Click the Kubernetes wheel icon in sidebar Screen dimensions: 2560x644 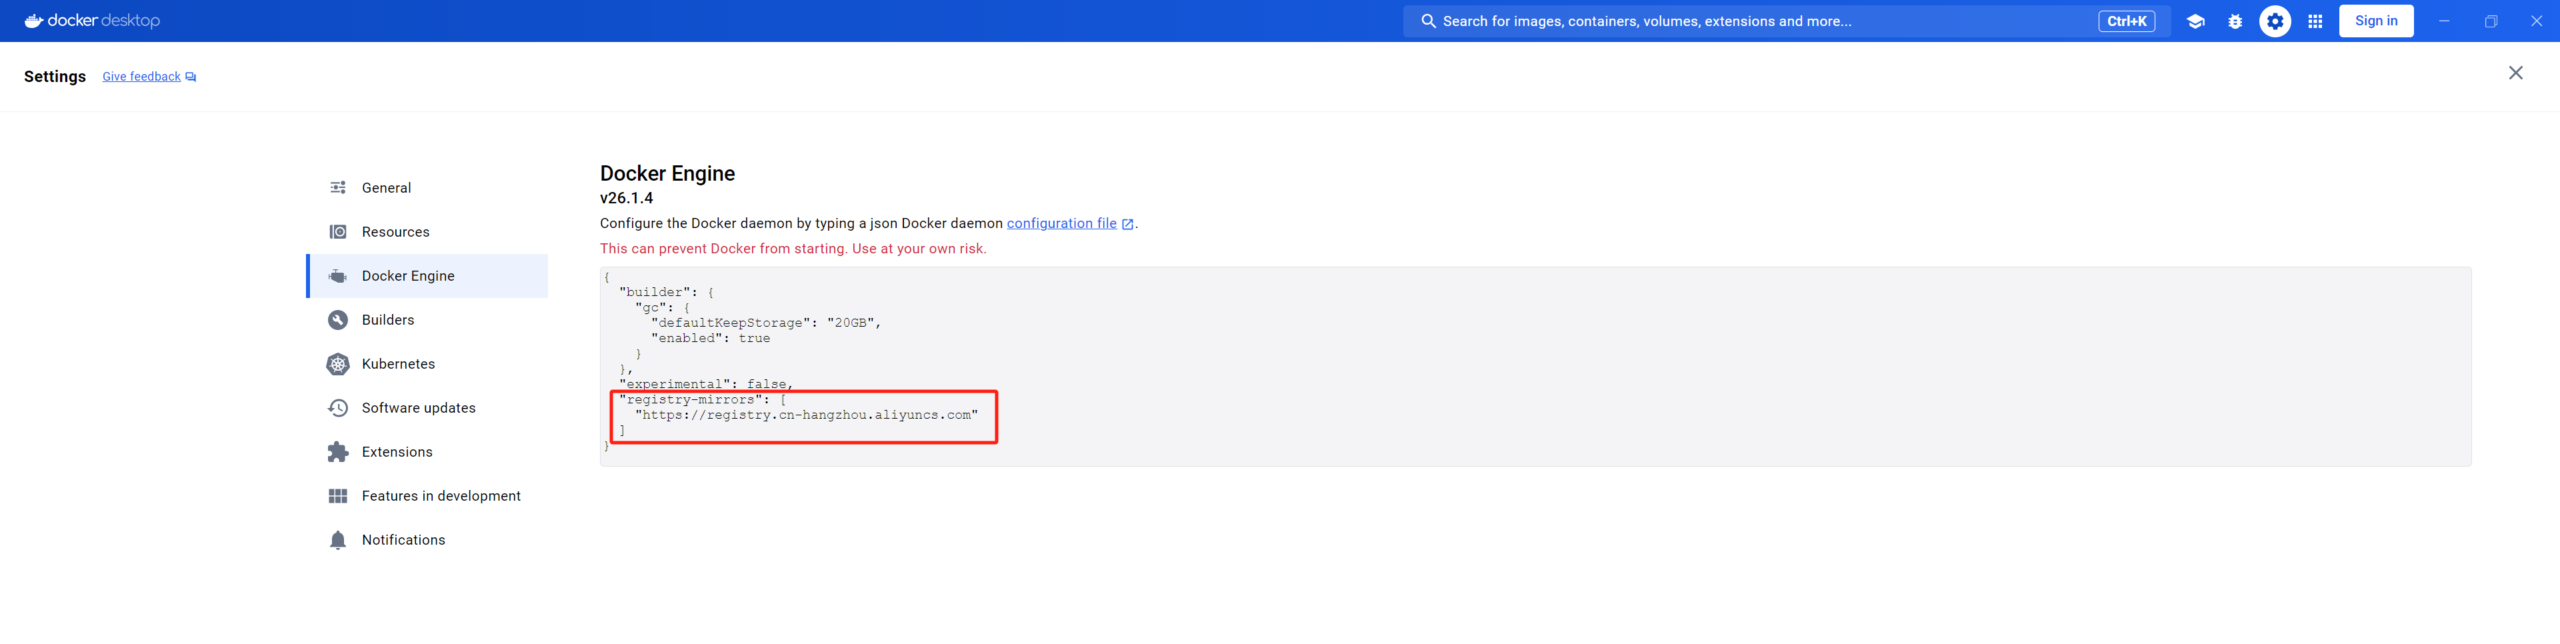(x=338, y=364)
